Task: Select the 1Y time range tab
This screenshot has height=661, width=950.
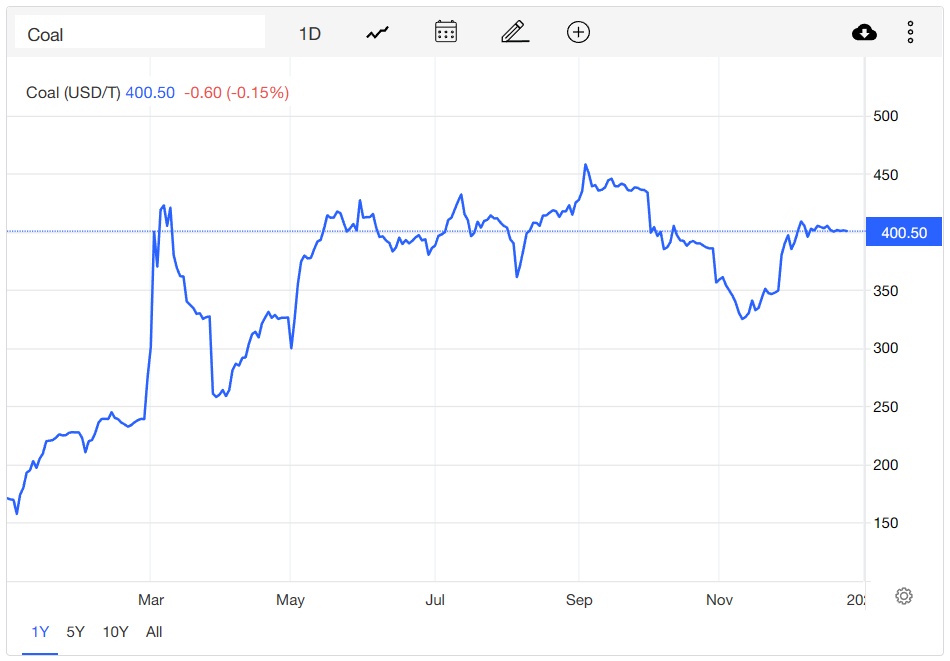Action: pyautogui.click(x=40, y=632)
